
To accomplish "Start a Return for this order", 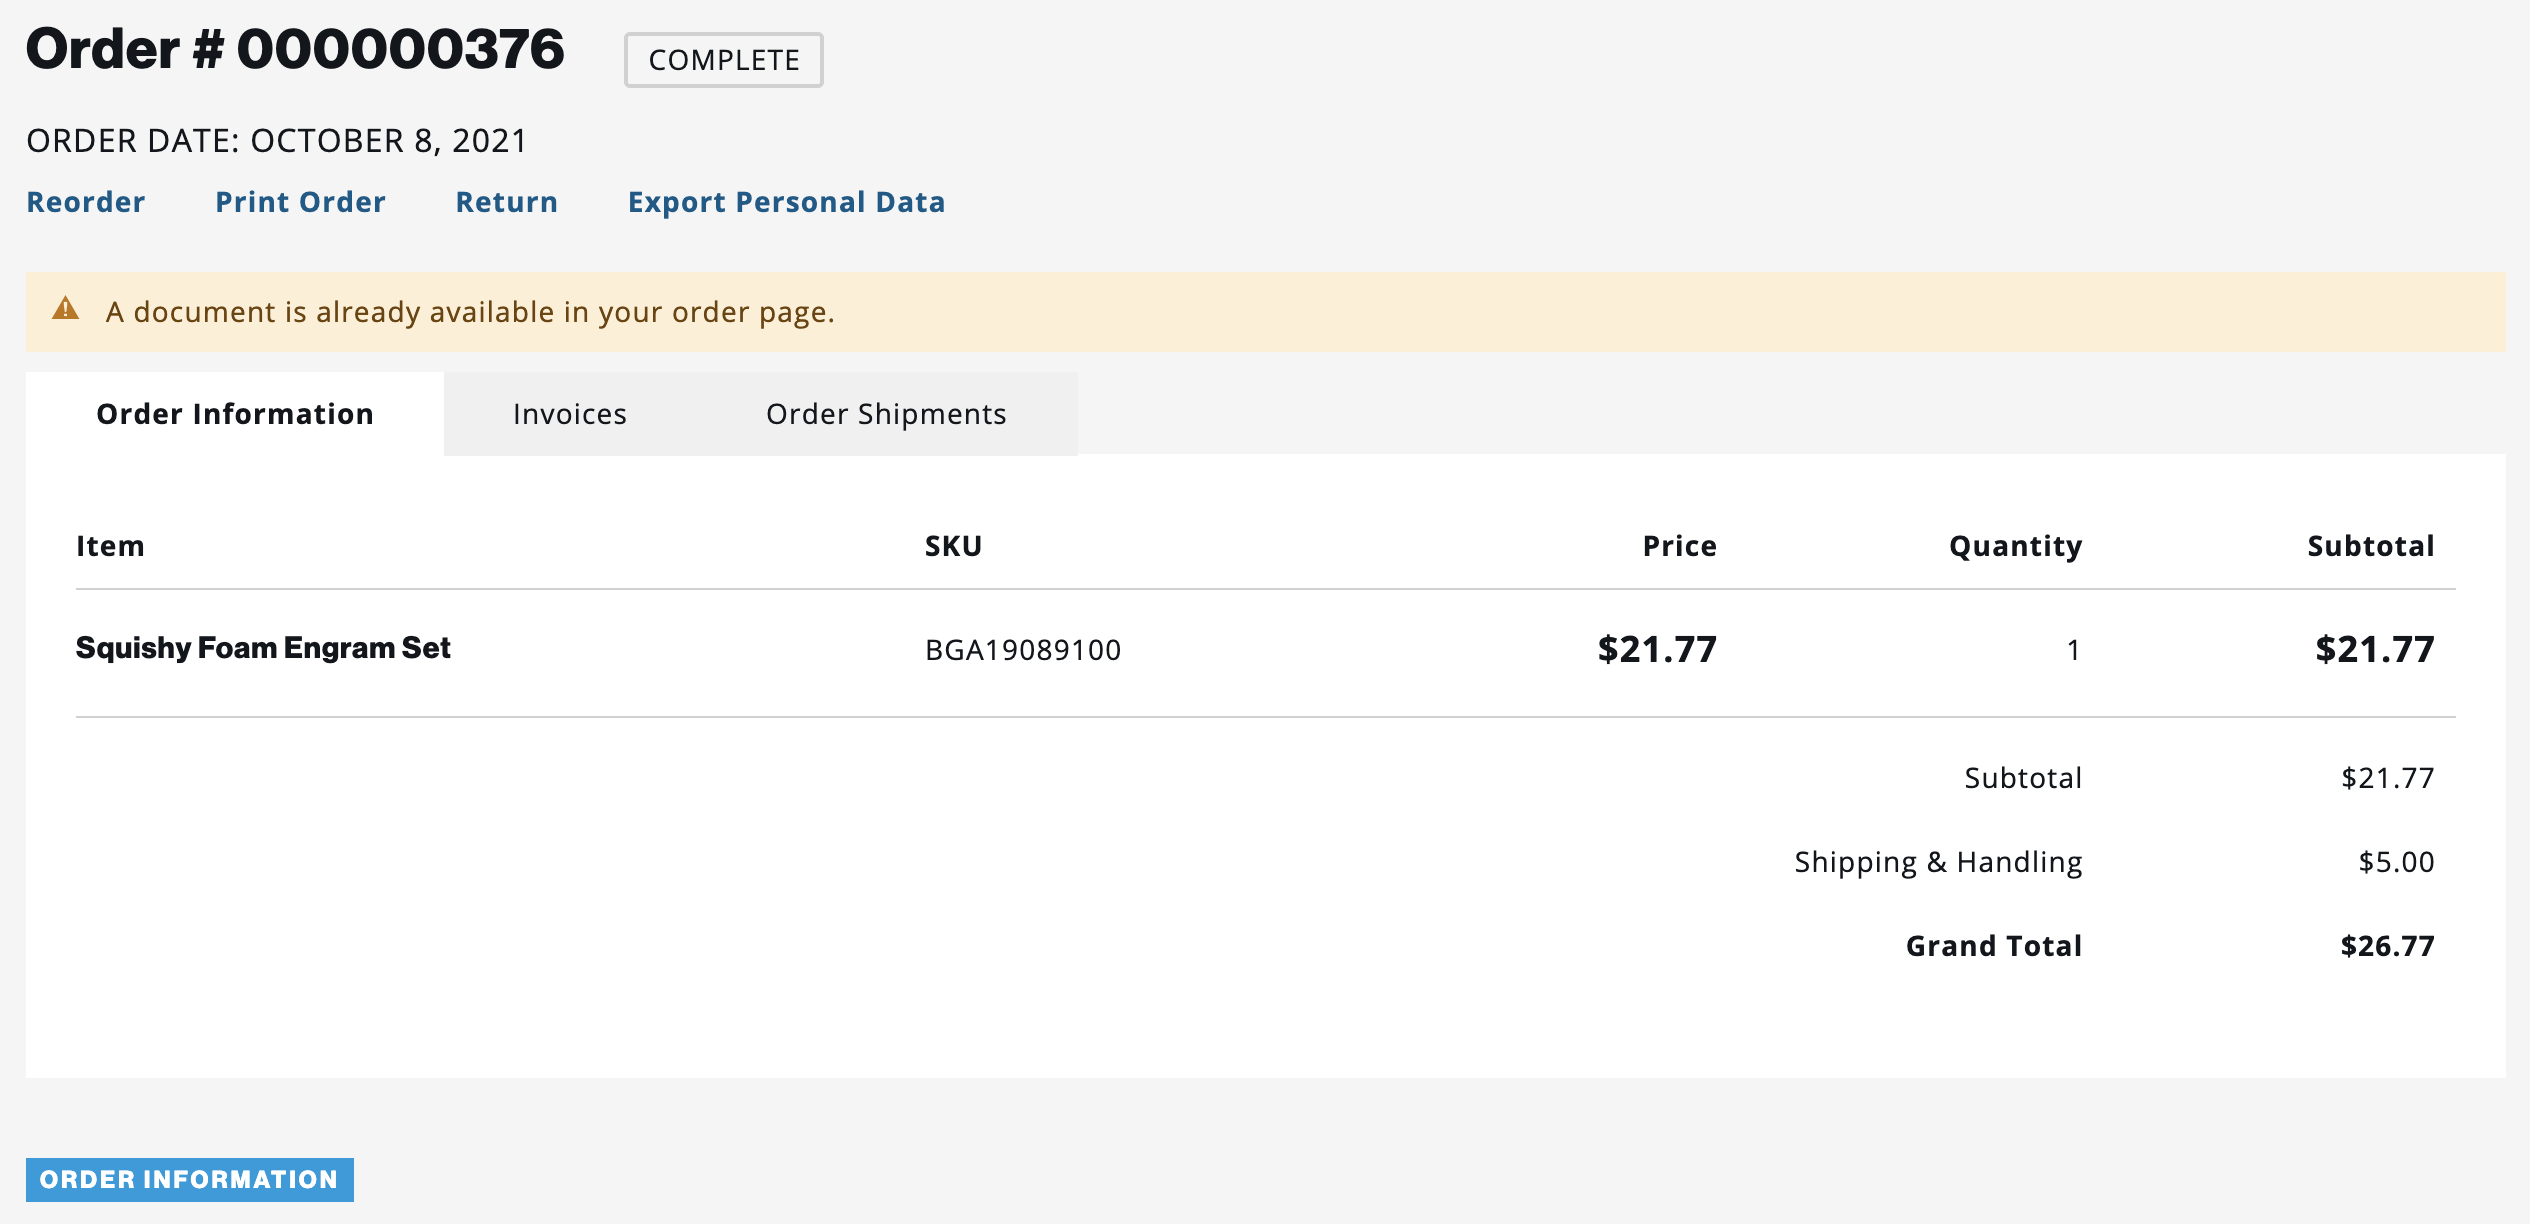I will pyautogui.click(x=506, y=202).
